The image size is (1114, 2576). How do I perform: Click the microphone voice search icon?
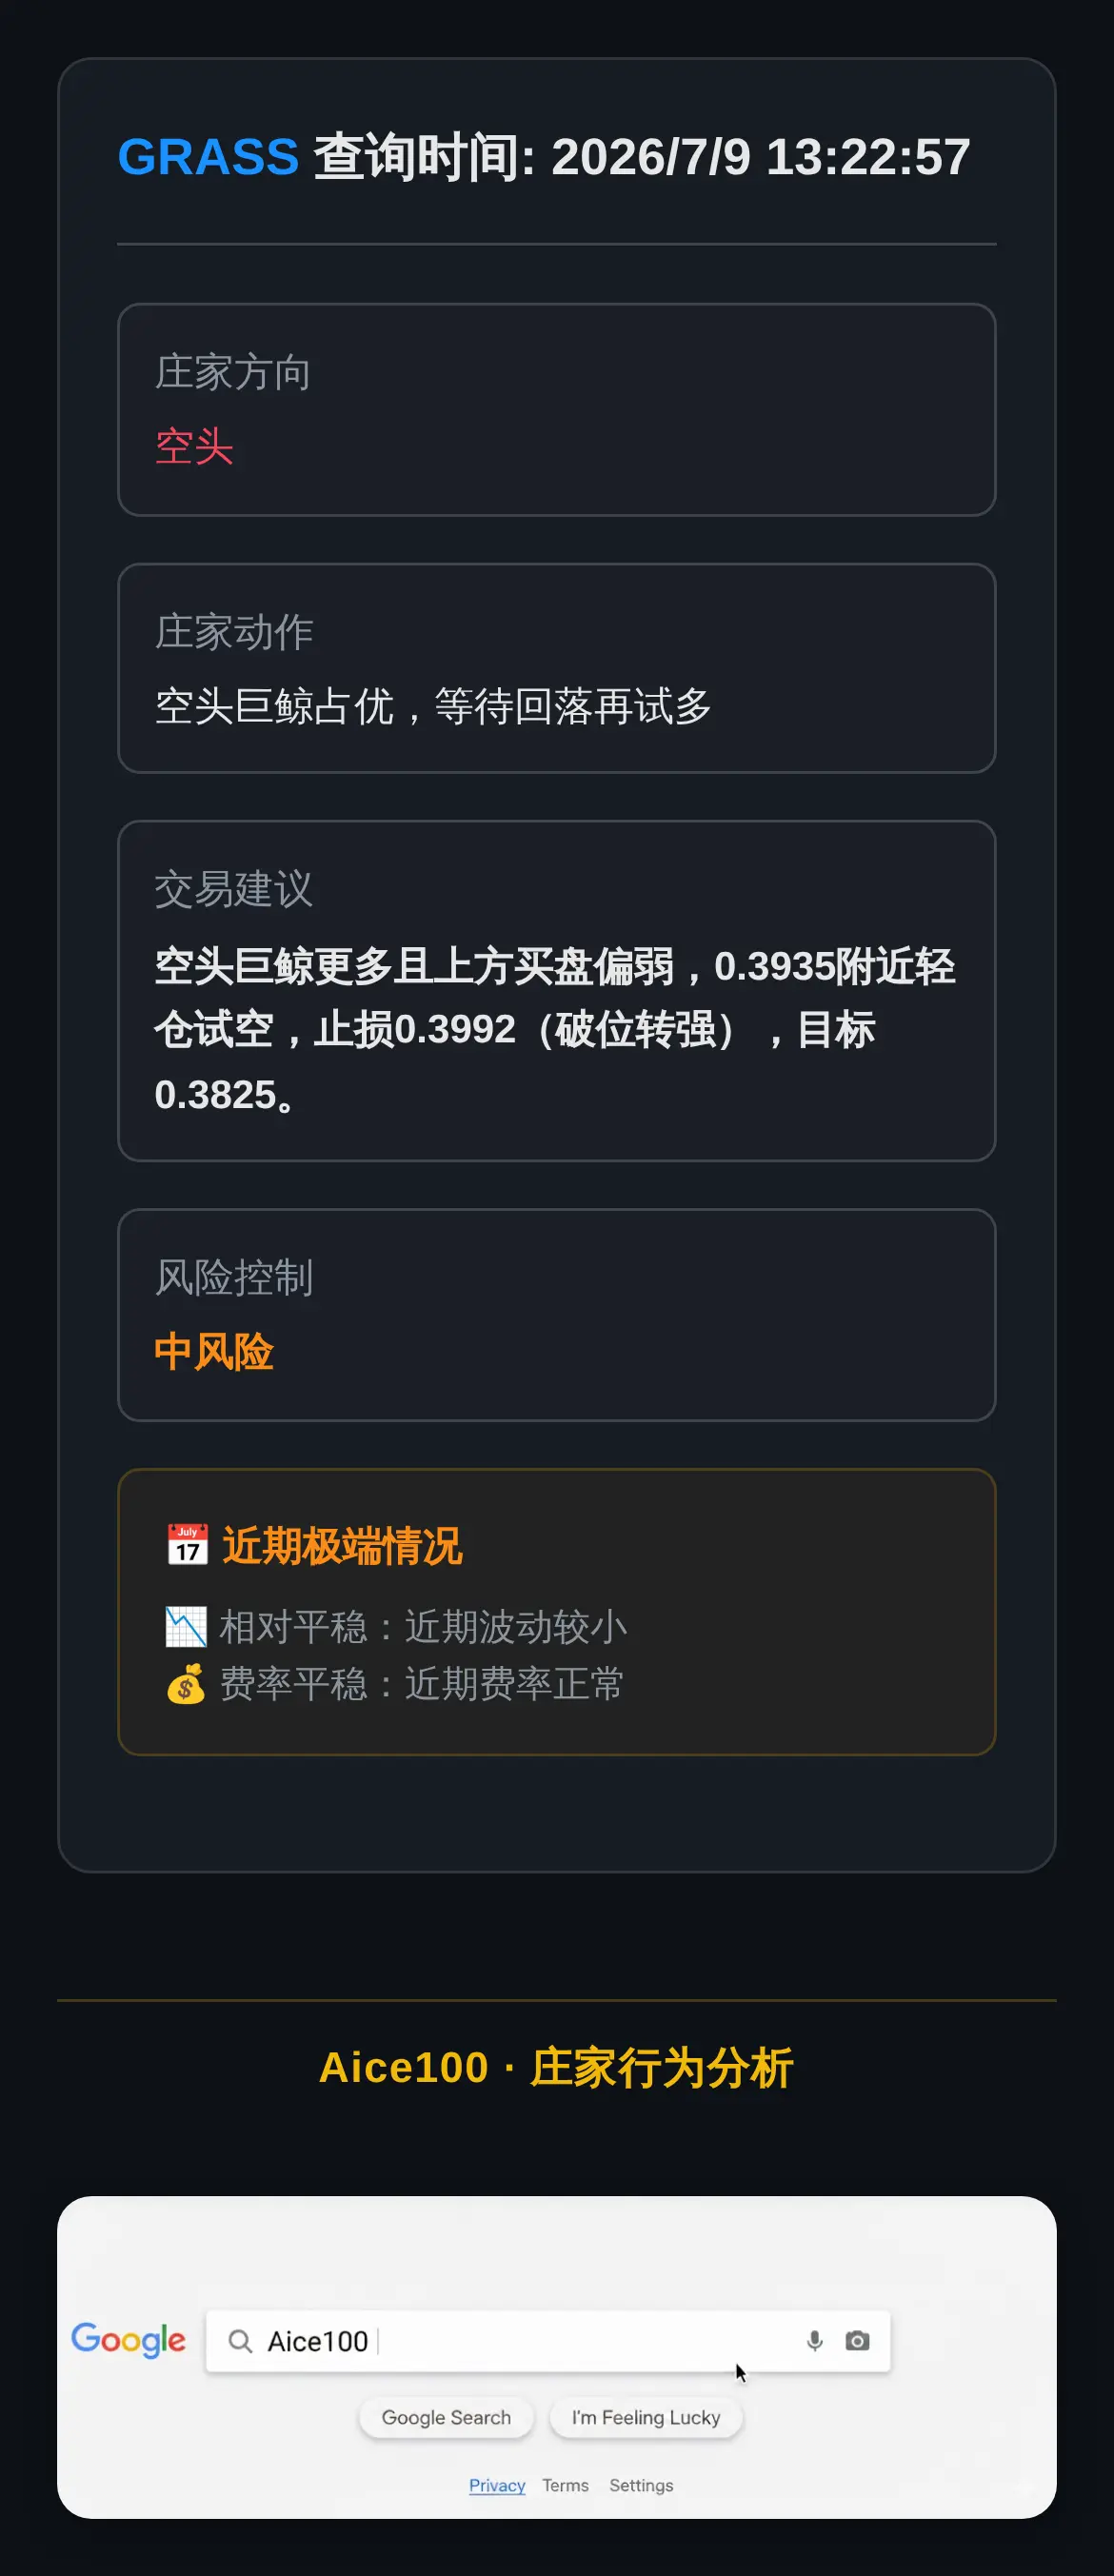[814, 2340]
